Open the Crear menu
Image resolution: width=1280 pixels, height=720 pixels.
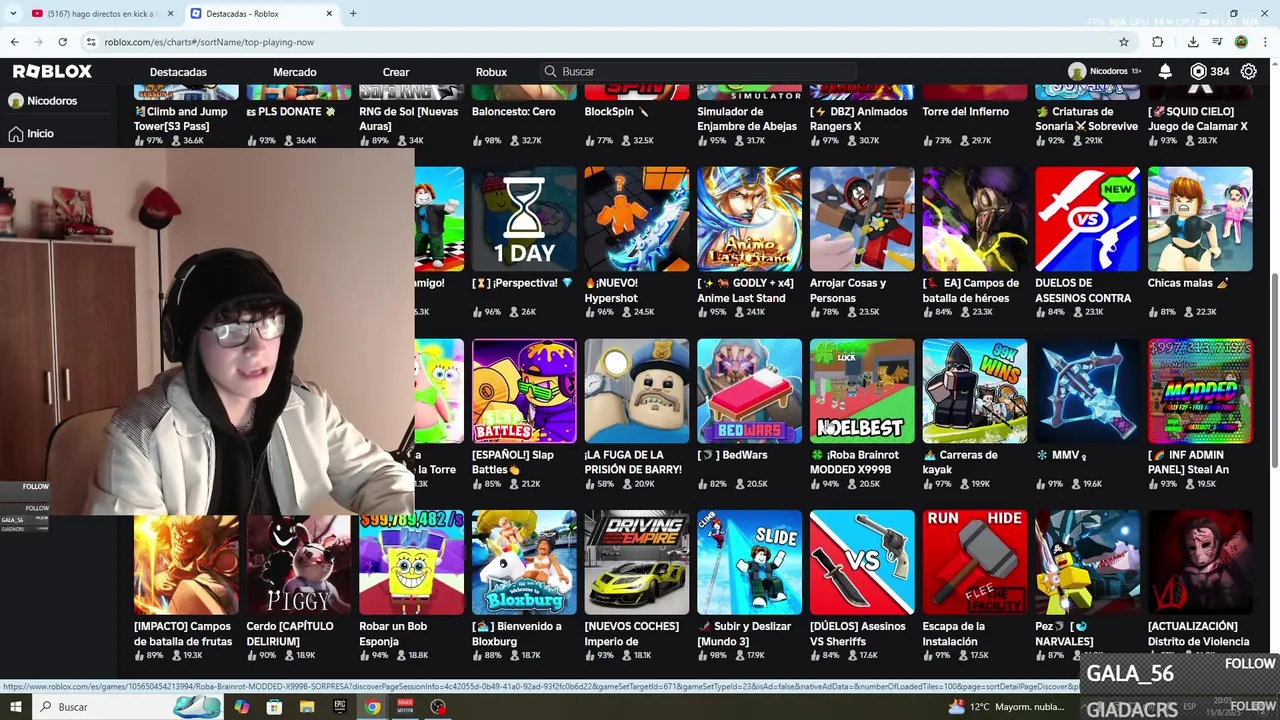[396, 72]
